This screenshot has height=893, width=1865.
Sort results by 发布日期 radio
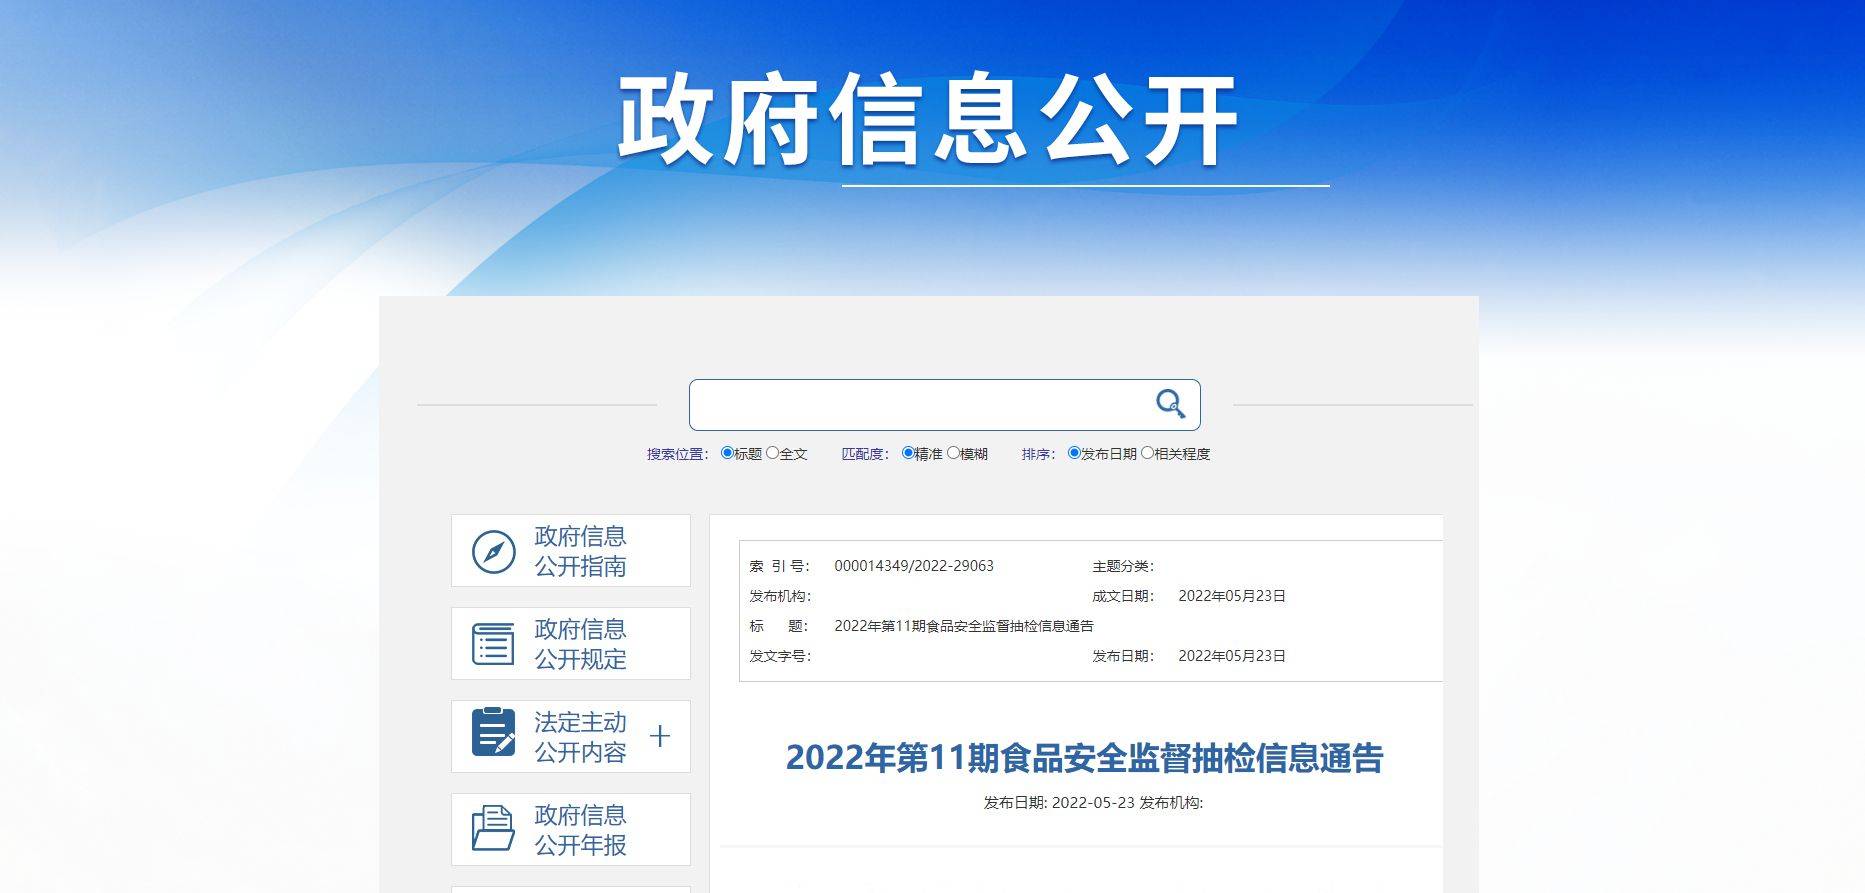pyautogui.click(x=1074, y=453)
